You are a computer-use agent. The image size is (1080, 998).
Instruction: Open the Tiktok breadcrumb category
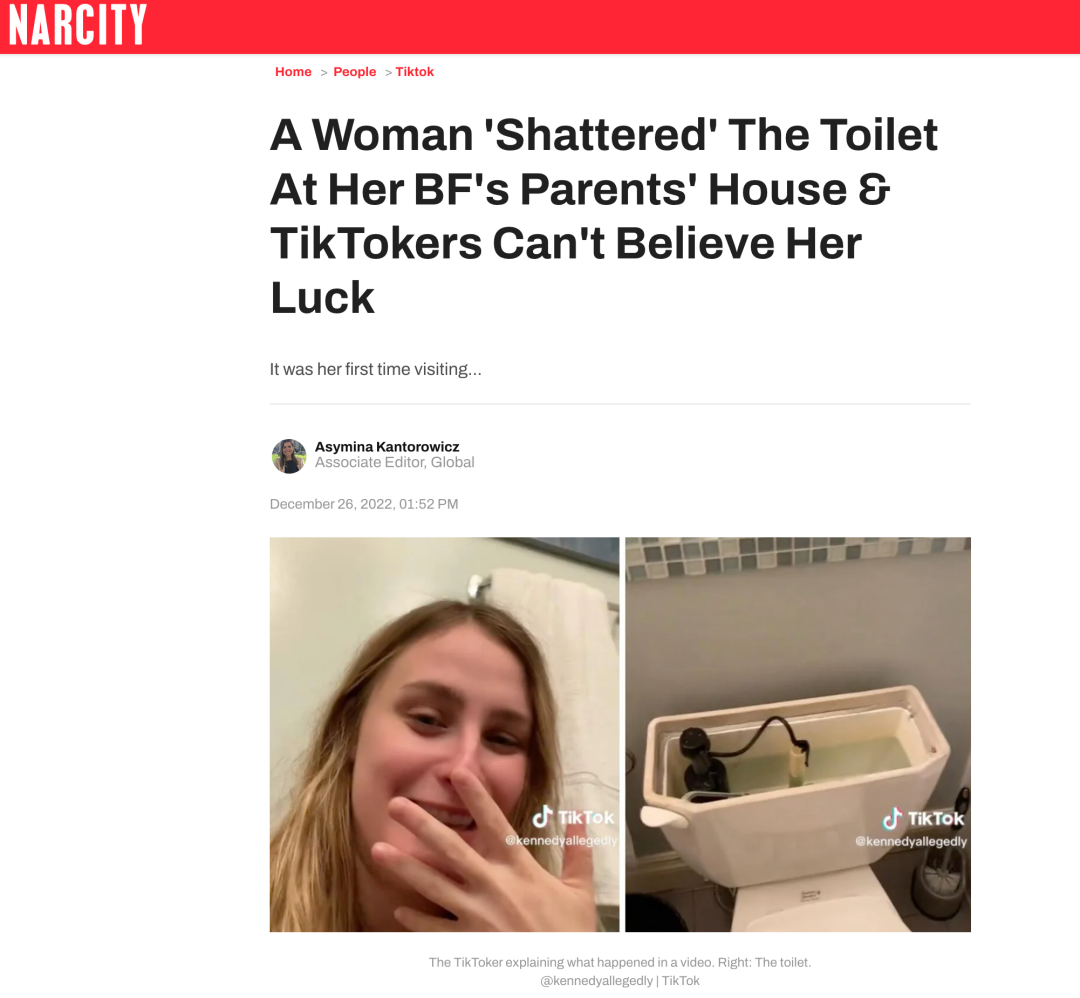pos(415,72)
